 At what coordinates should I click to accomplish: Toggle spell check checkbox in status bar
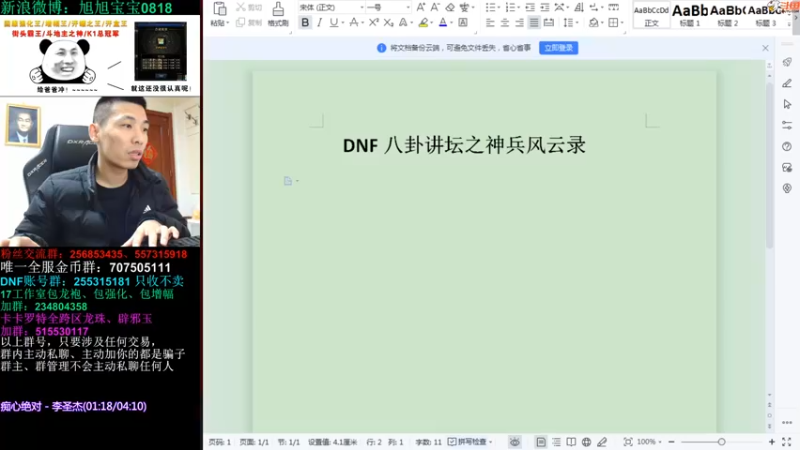(452, 442)
